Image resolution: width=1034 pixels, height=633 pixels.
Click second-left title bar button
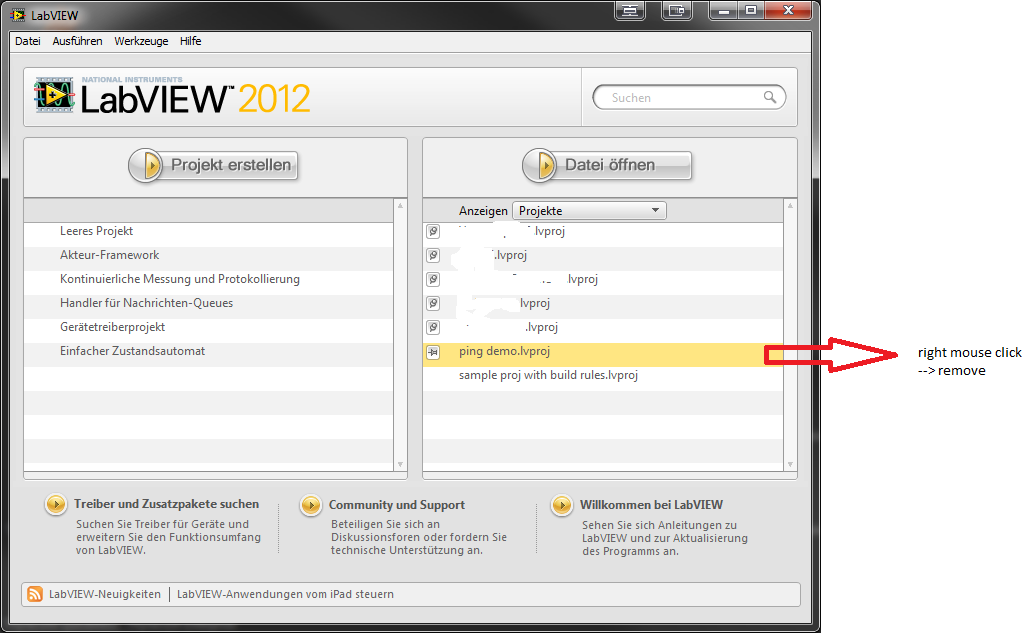click(677, 11)
